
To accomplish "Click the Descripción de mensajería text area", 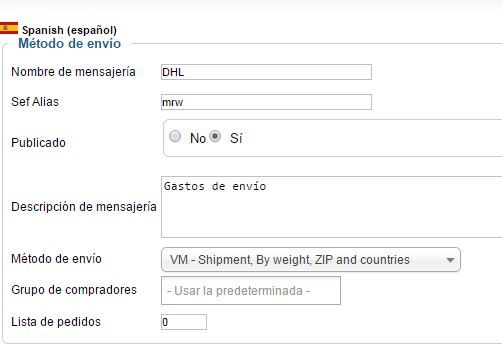I will [x=331, y=207].
